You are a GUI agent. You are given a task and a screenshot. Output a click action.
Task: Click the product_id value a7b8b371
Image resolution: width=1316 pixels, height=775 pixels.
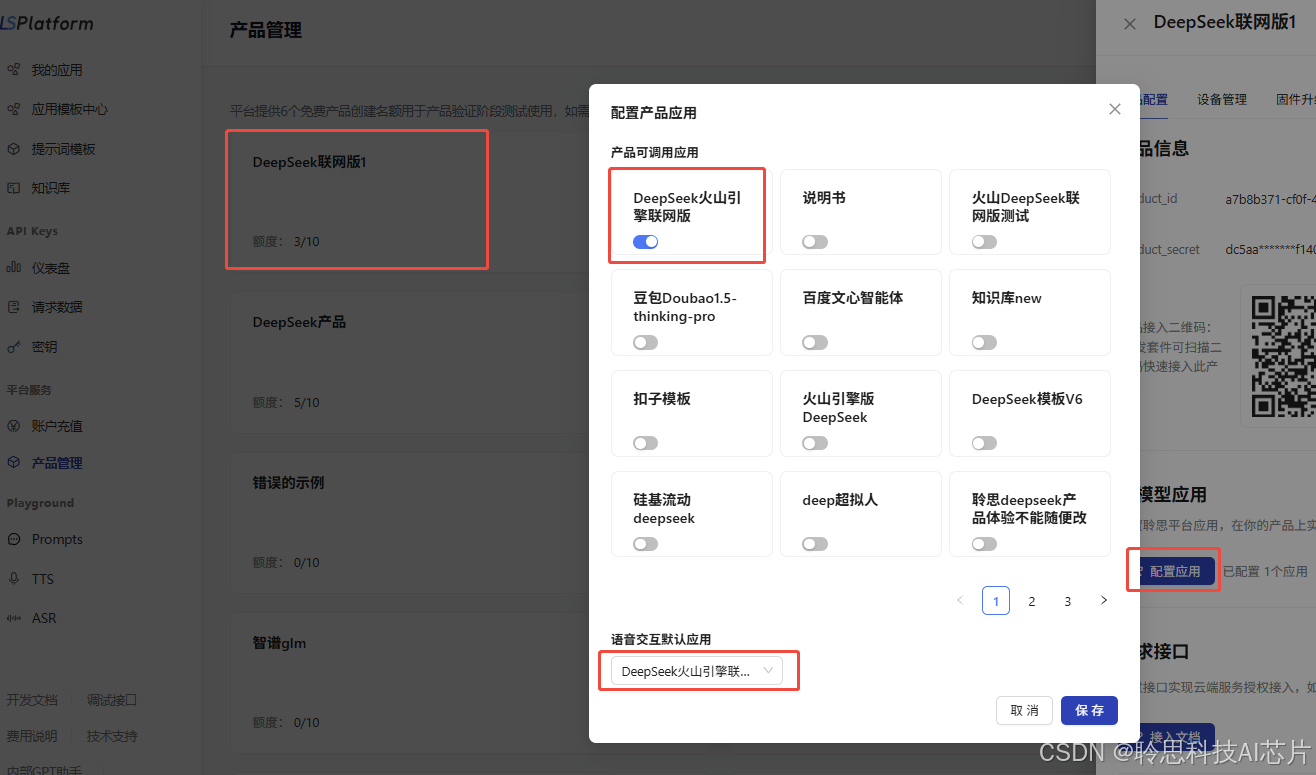pos(1270,199)
